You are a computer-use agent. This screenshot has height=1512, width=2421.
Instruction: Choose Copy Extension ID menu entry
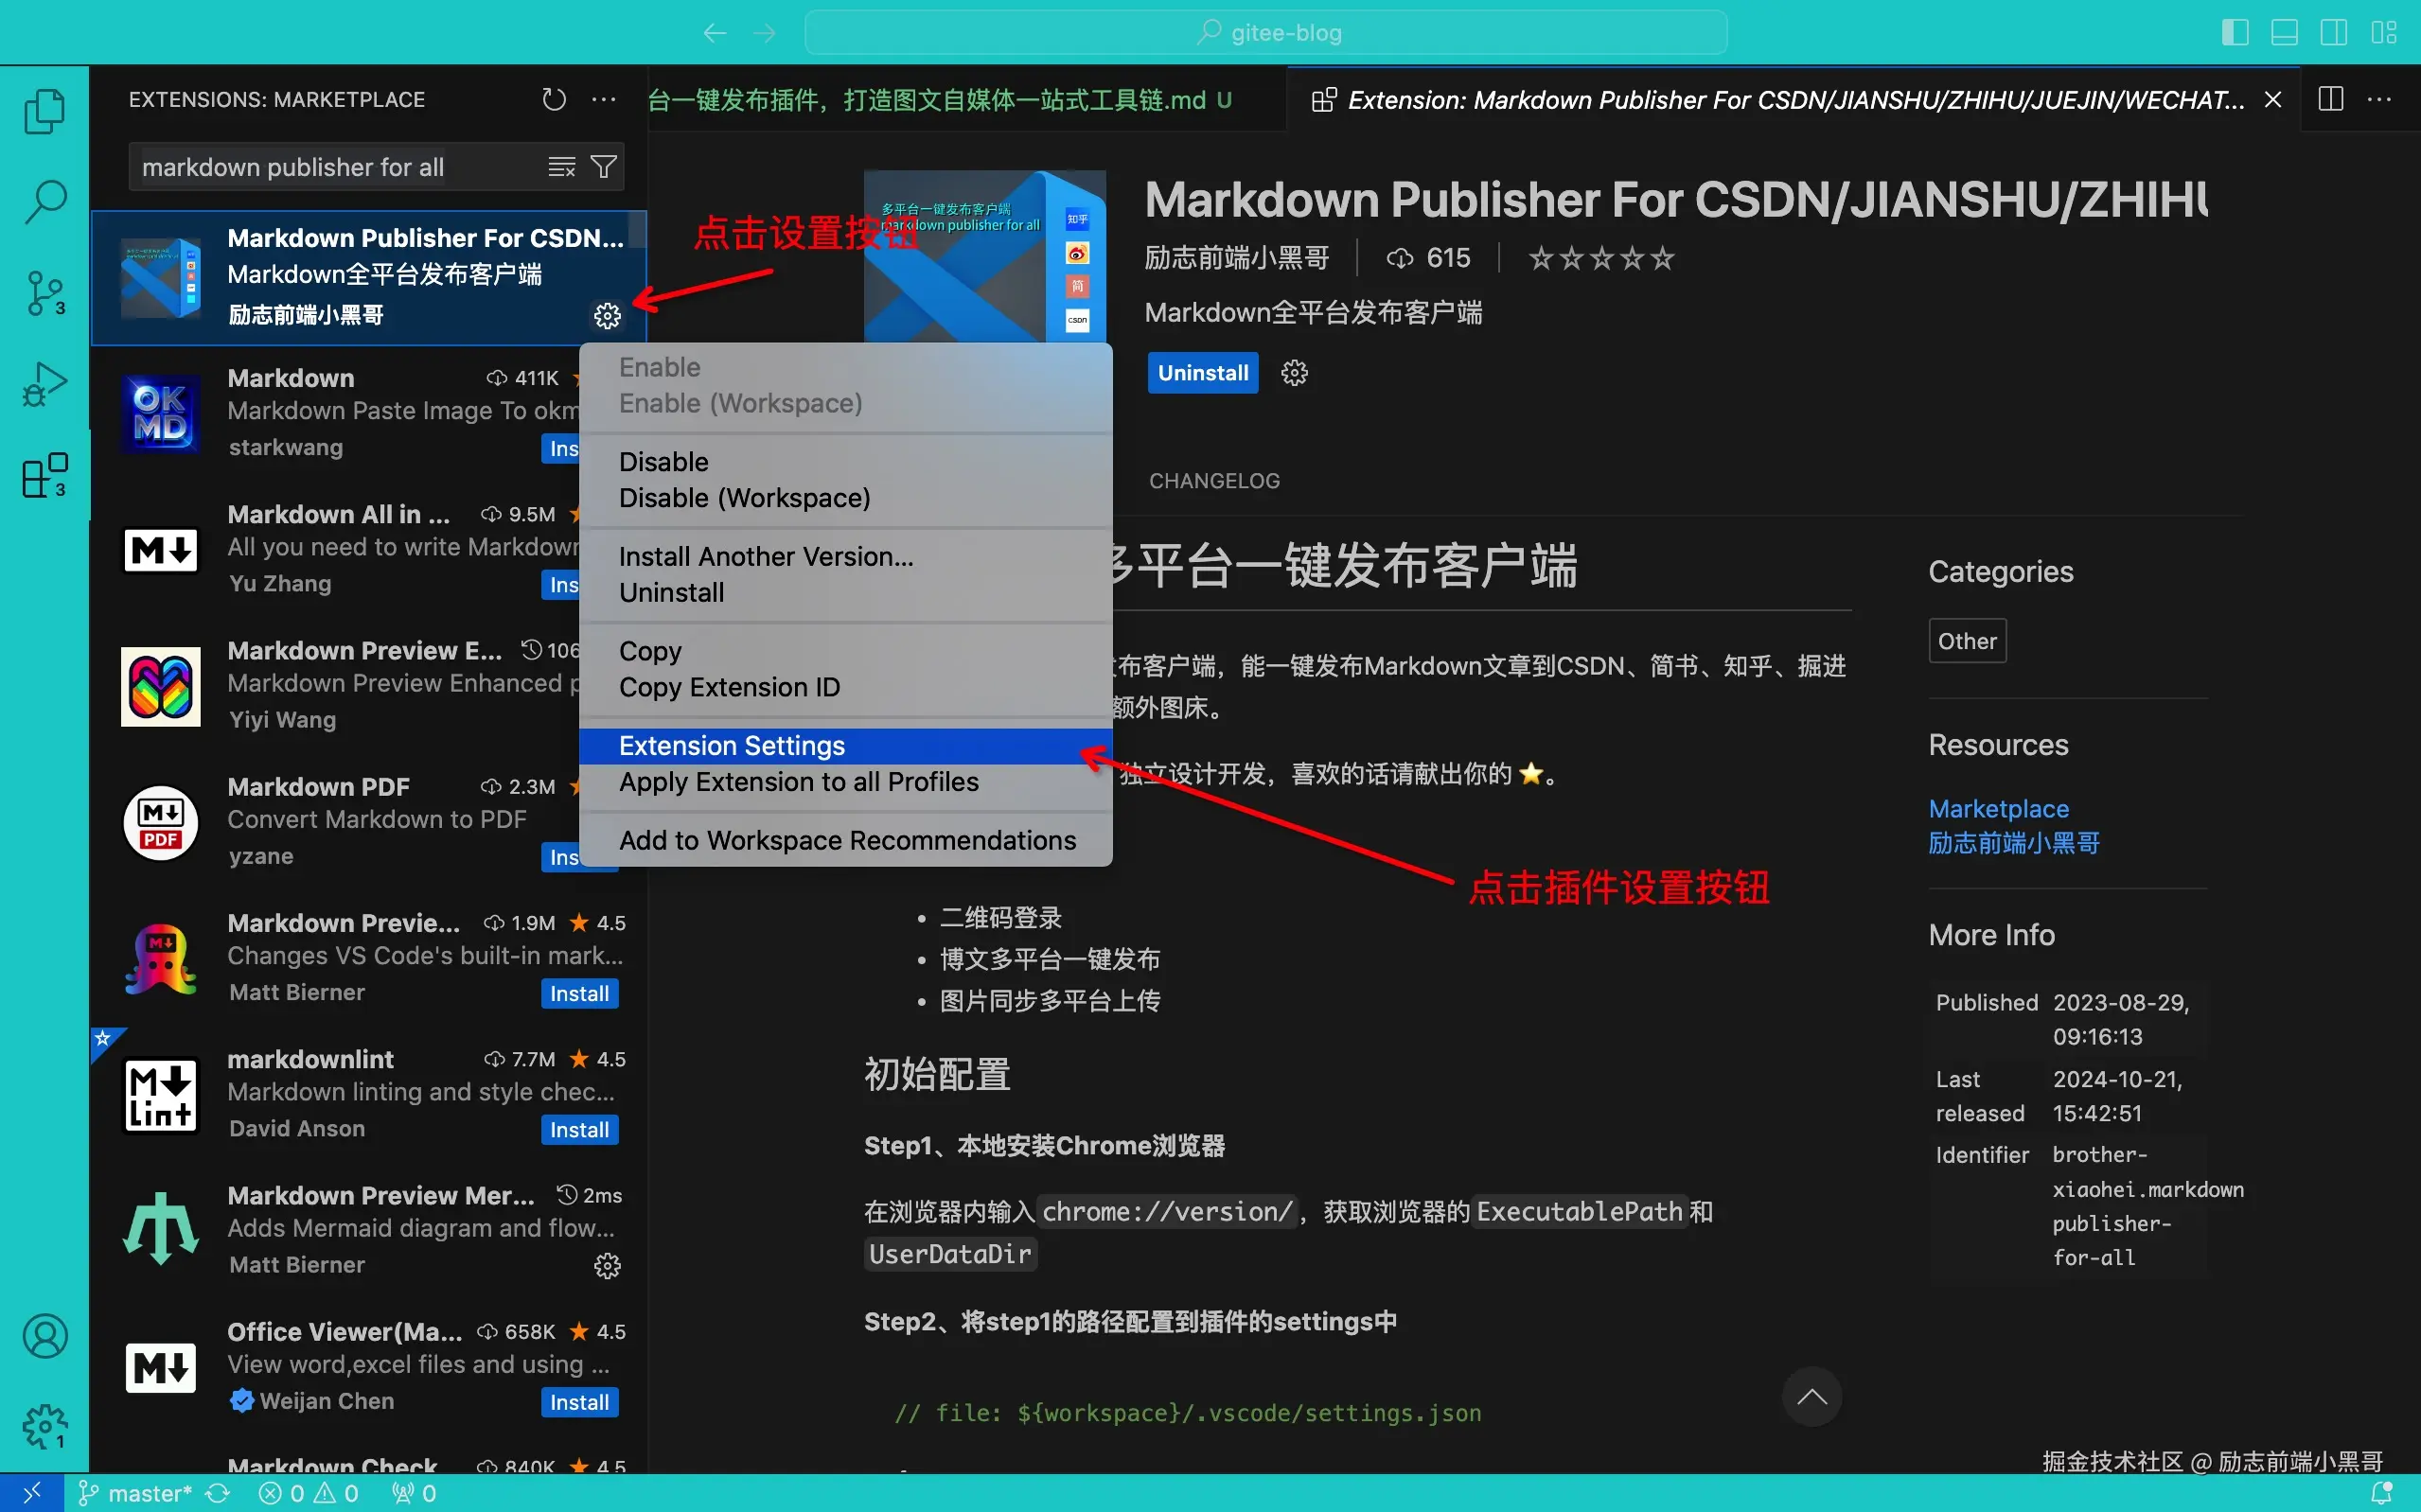(x=729, y=687)
